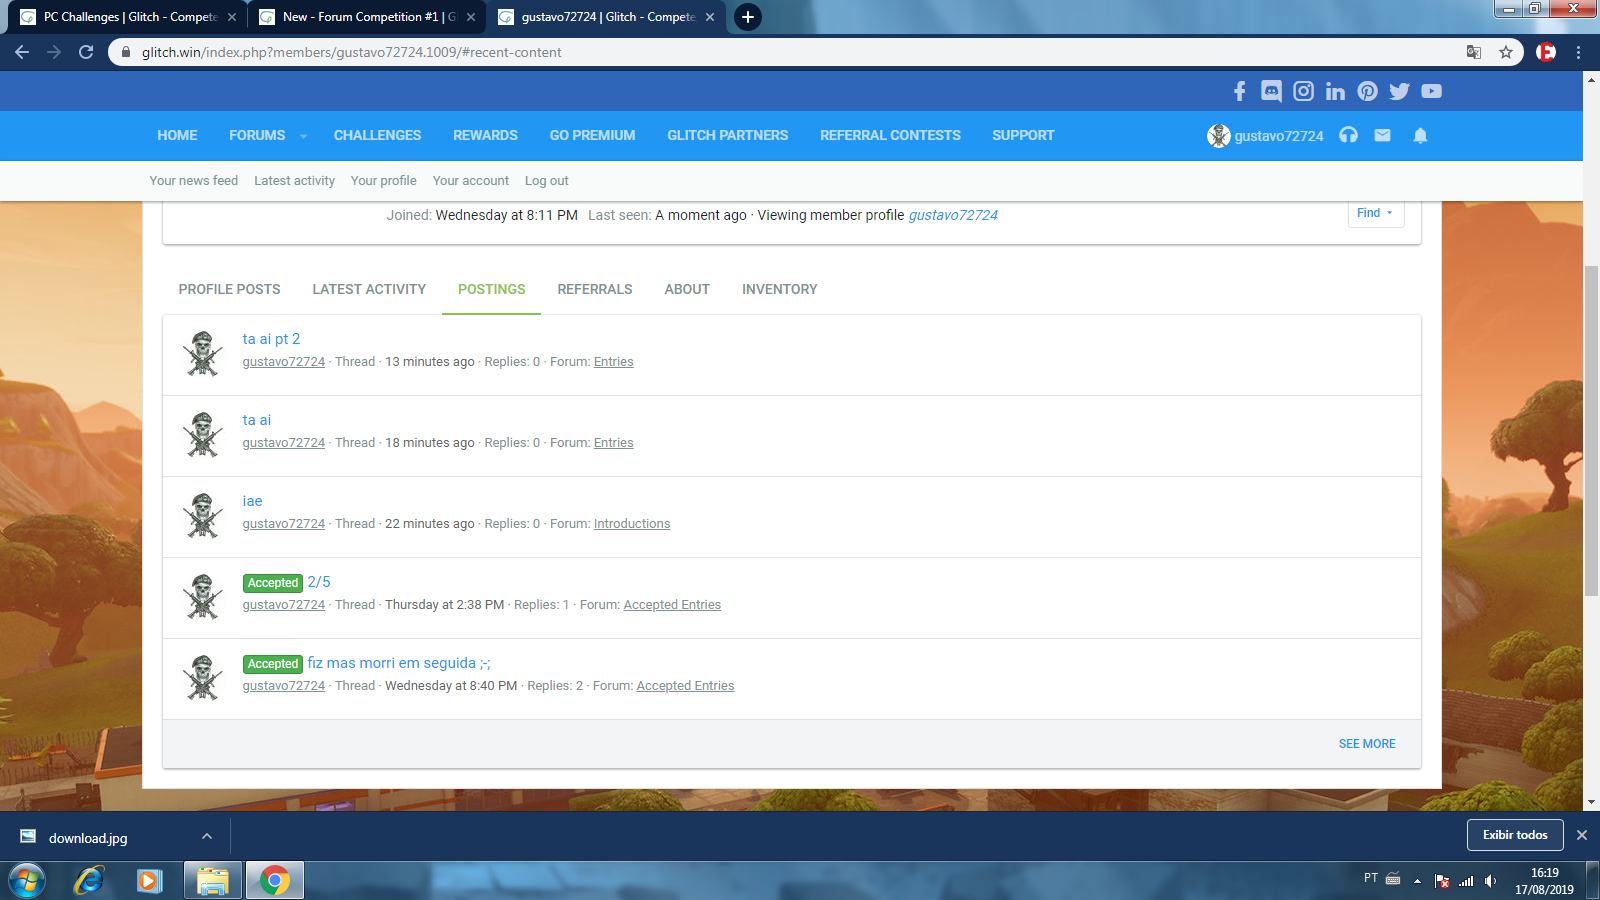Click the support headset icon
Screen dimensions: 1600x900
1348,136
